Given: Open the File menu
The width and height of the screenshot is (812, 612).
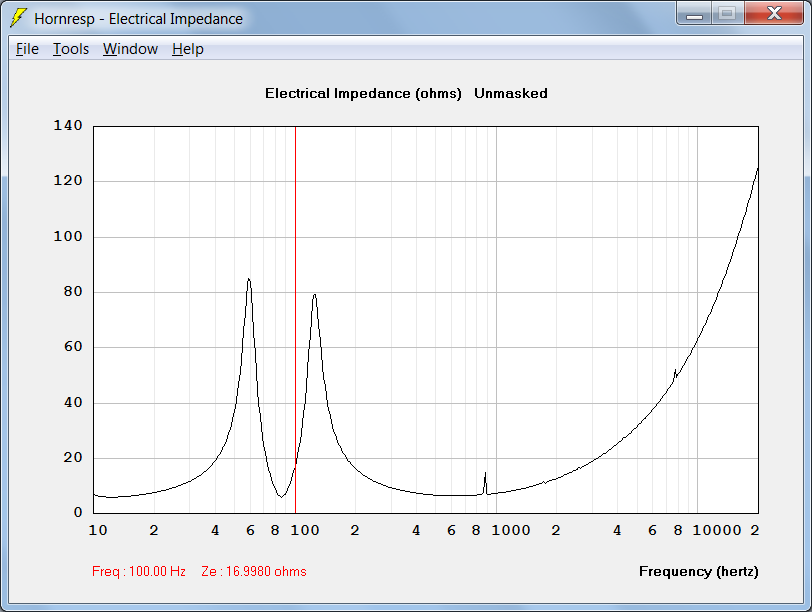Looking at the screenshot, I should point(27,49).
